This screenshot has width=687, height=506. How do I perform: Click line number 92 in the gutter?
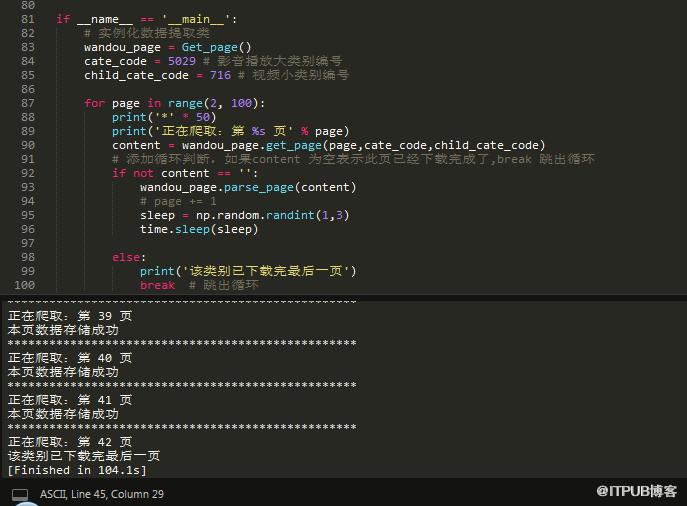tap(28, 173)
